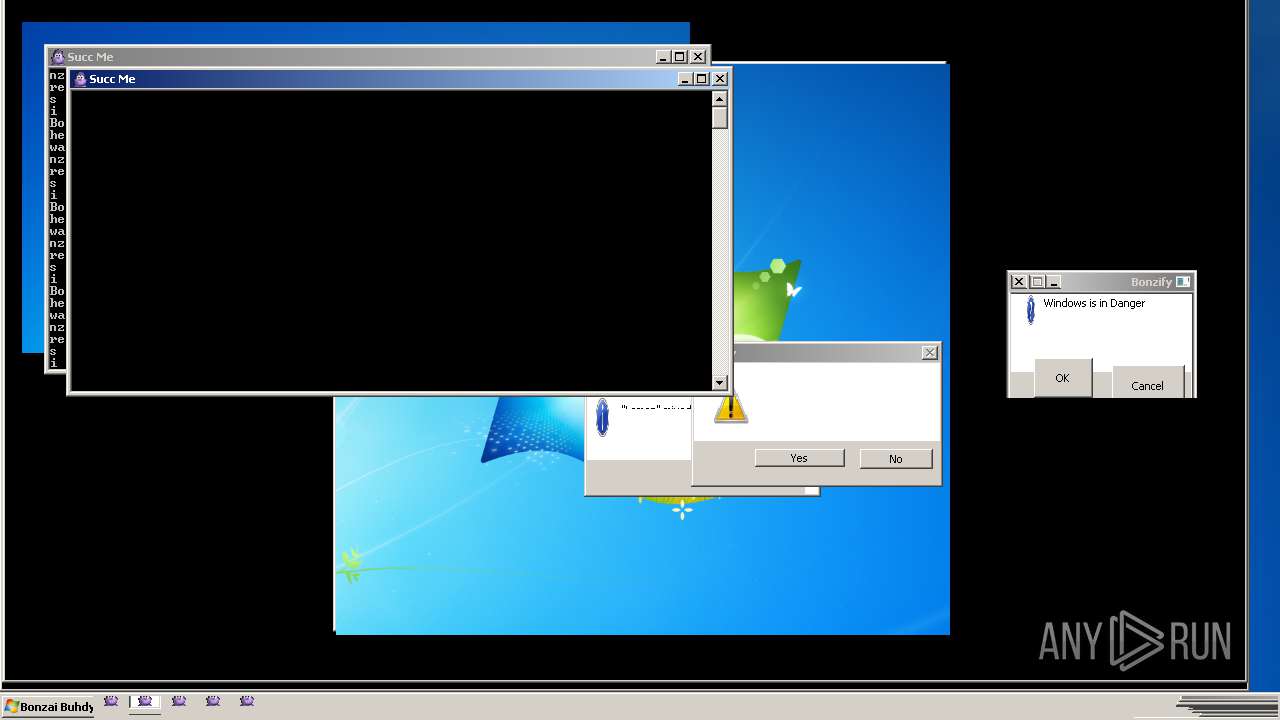The width and height of the screenshot is (1280, 720).
Task: Maximize the Bonzify dialog window
Action: (x=1037, y=282)
